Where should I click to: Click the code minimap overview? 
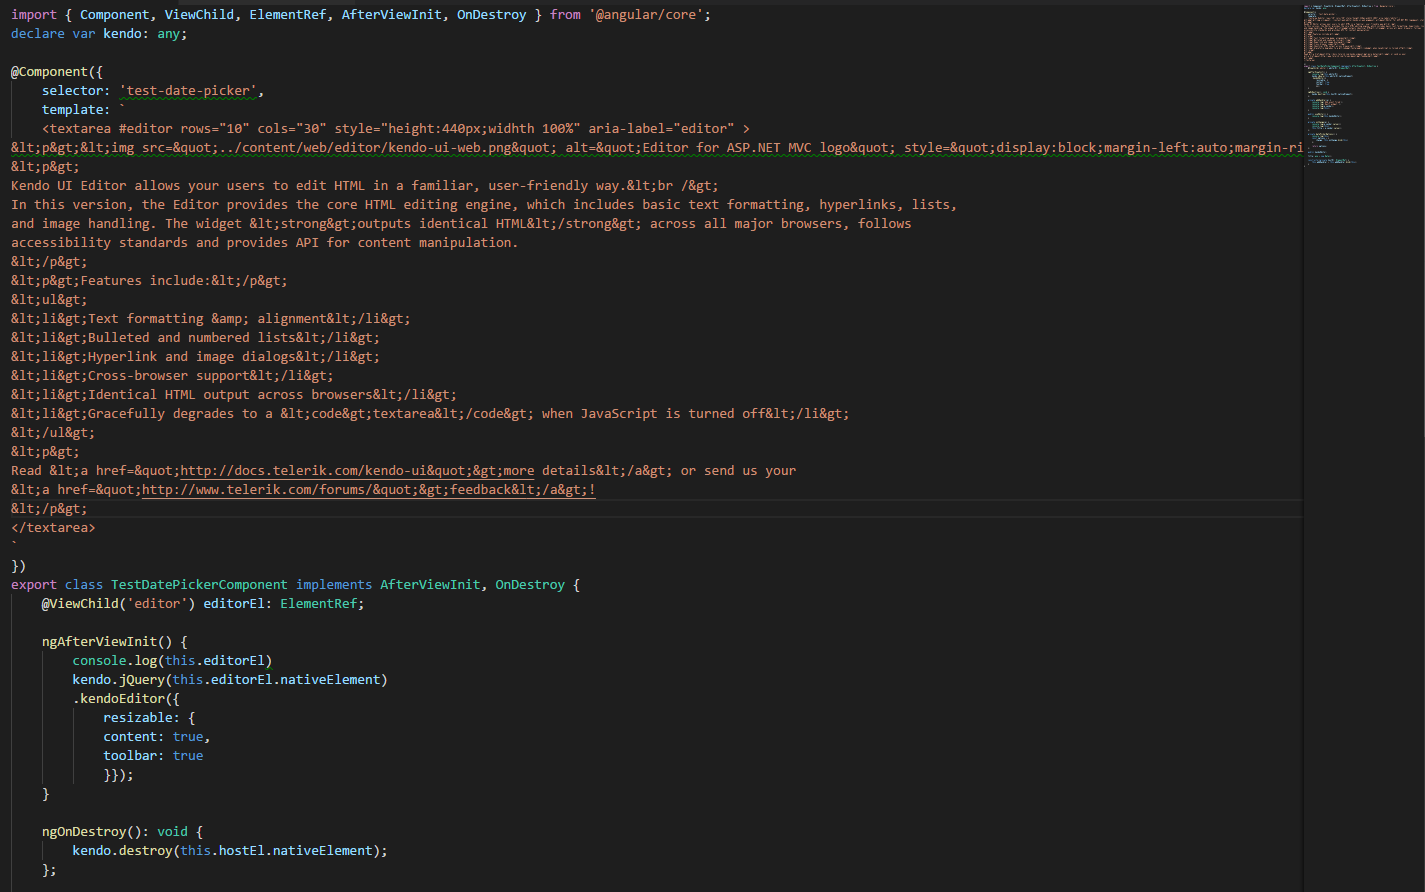click(x=1363, y=90)
